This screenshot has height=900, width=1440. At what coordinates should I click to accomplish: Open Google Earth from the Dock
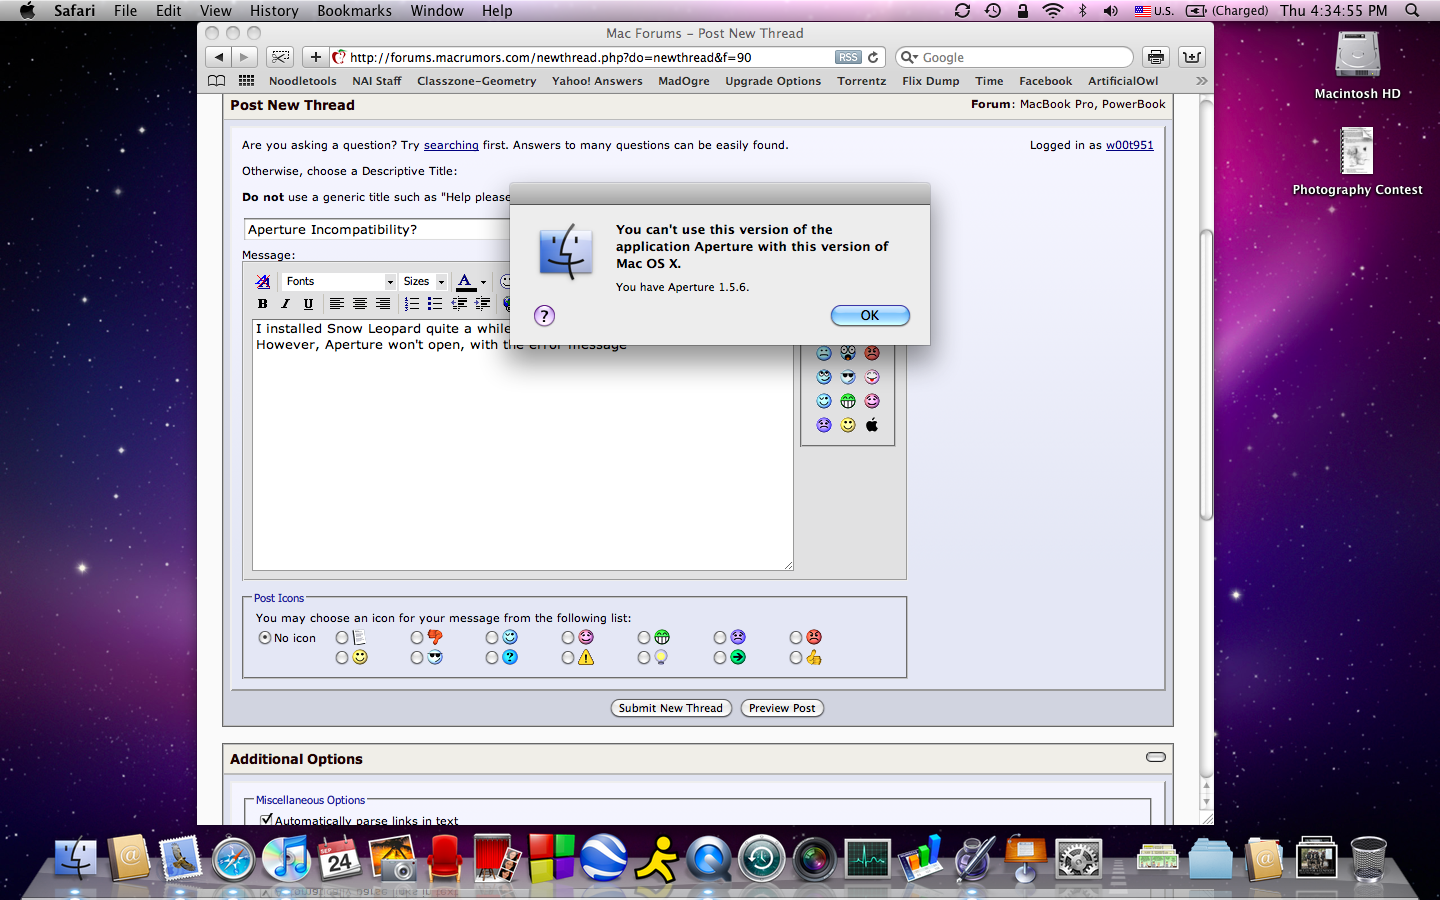click(x=604, y=858)
